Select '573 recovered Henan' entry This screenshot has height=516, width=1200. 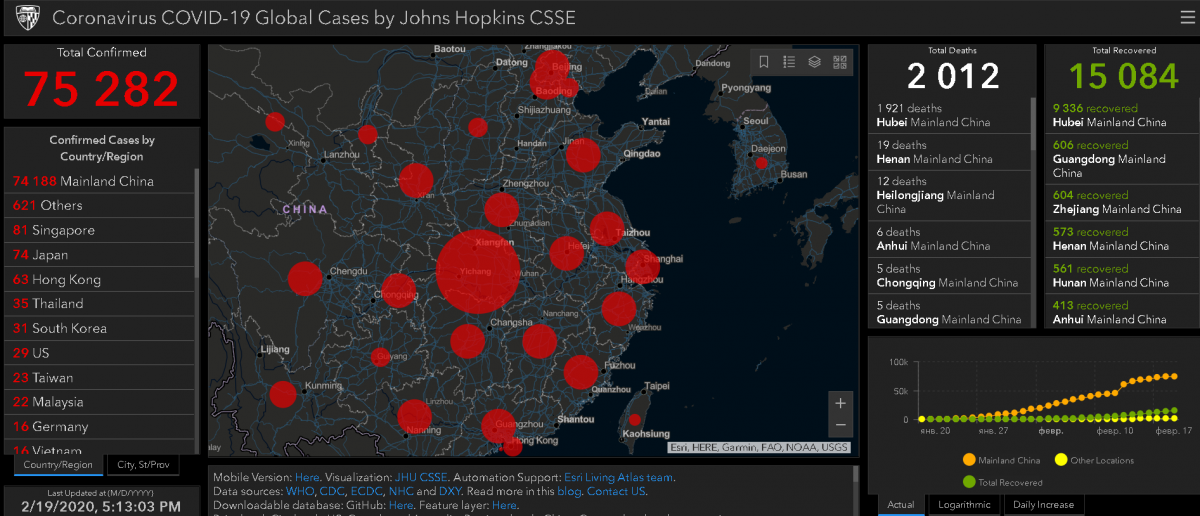pyautogui.click(x=1119, y=238)
